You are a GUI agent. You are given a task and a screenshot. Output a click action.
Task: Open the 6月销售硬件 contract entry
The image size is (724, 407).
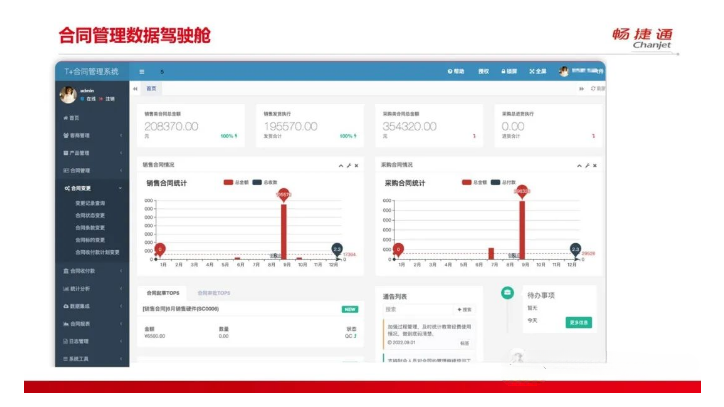[x=181, y=309]
